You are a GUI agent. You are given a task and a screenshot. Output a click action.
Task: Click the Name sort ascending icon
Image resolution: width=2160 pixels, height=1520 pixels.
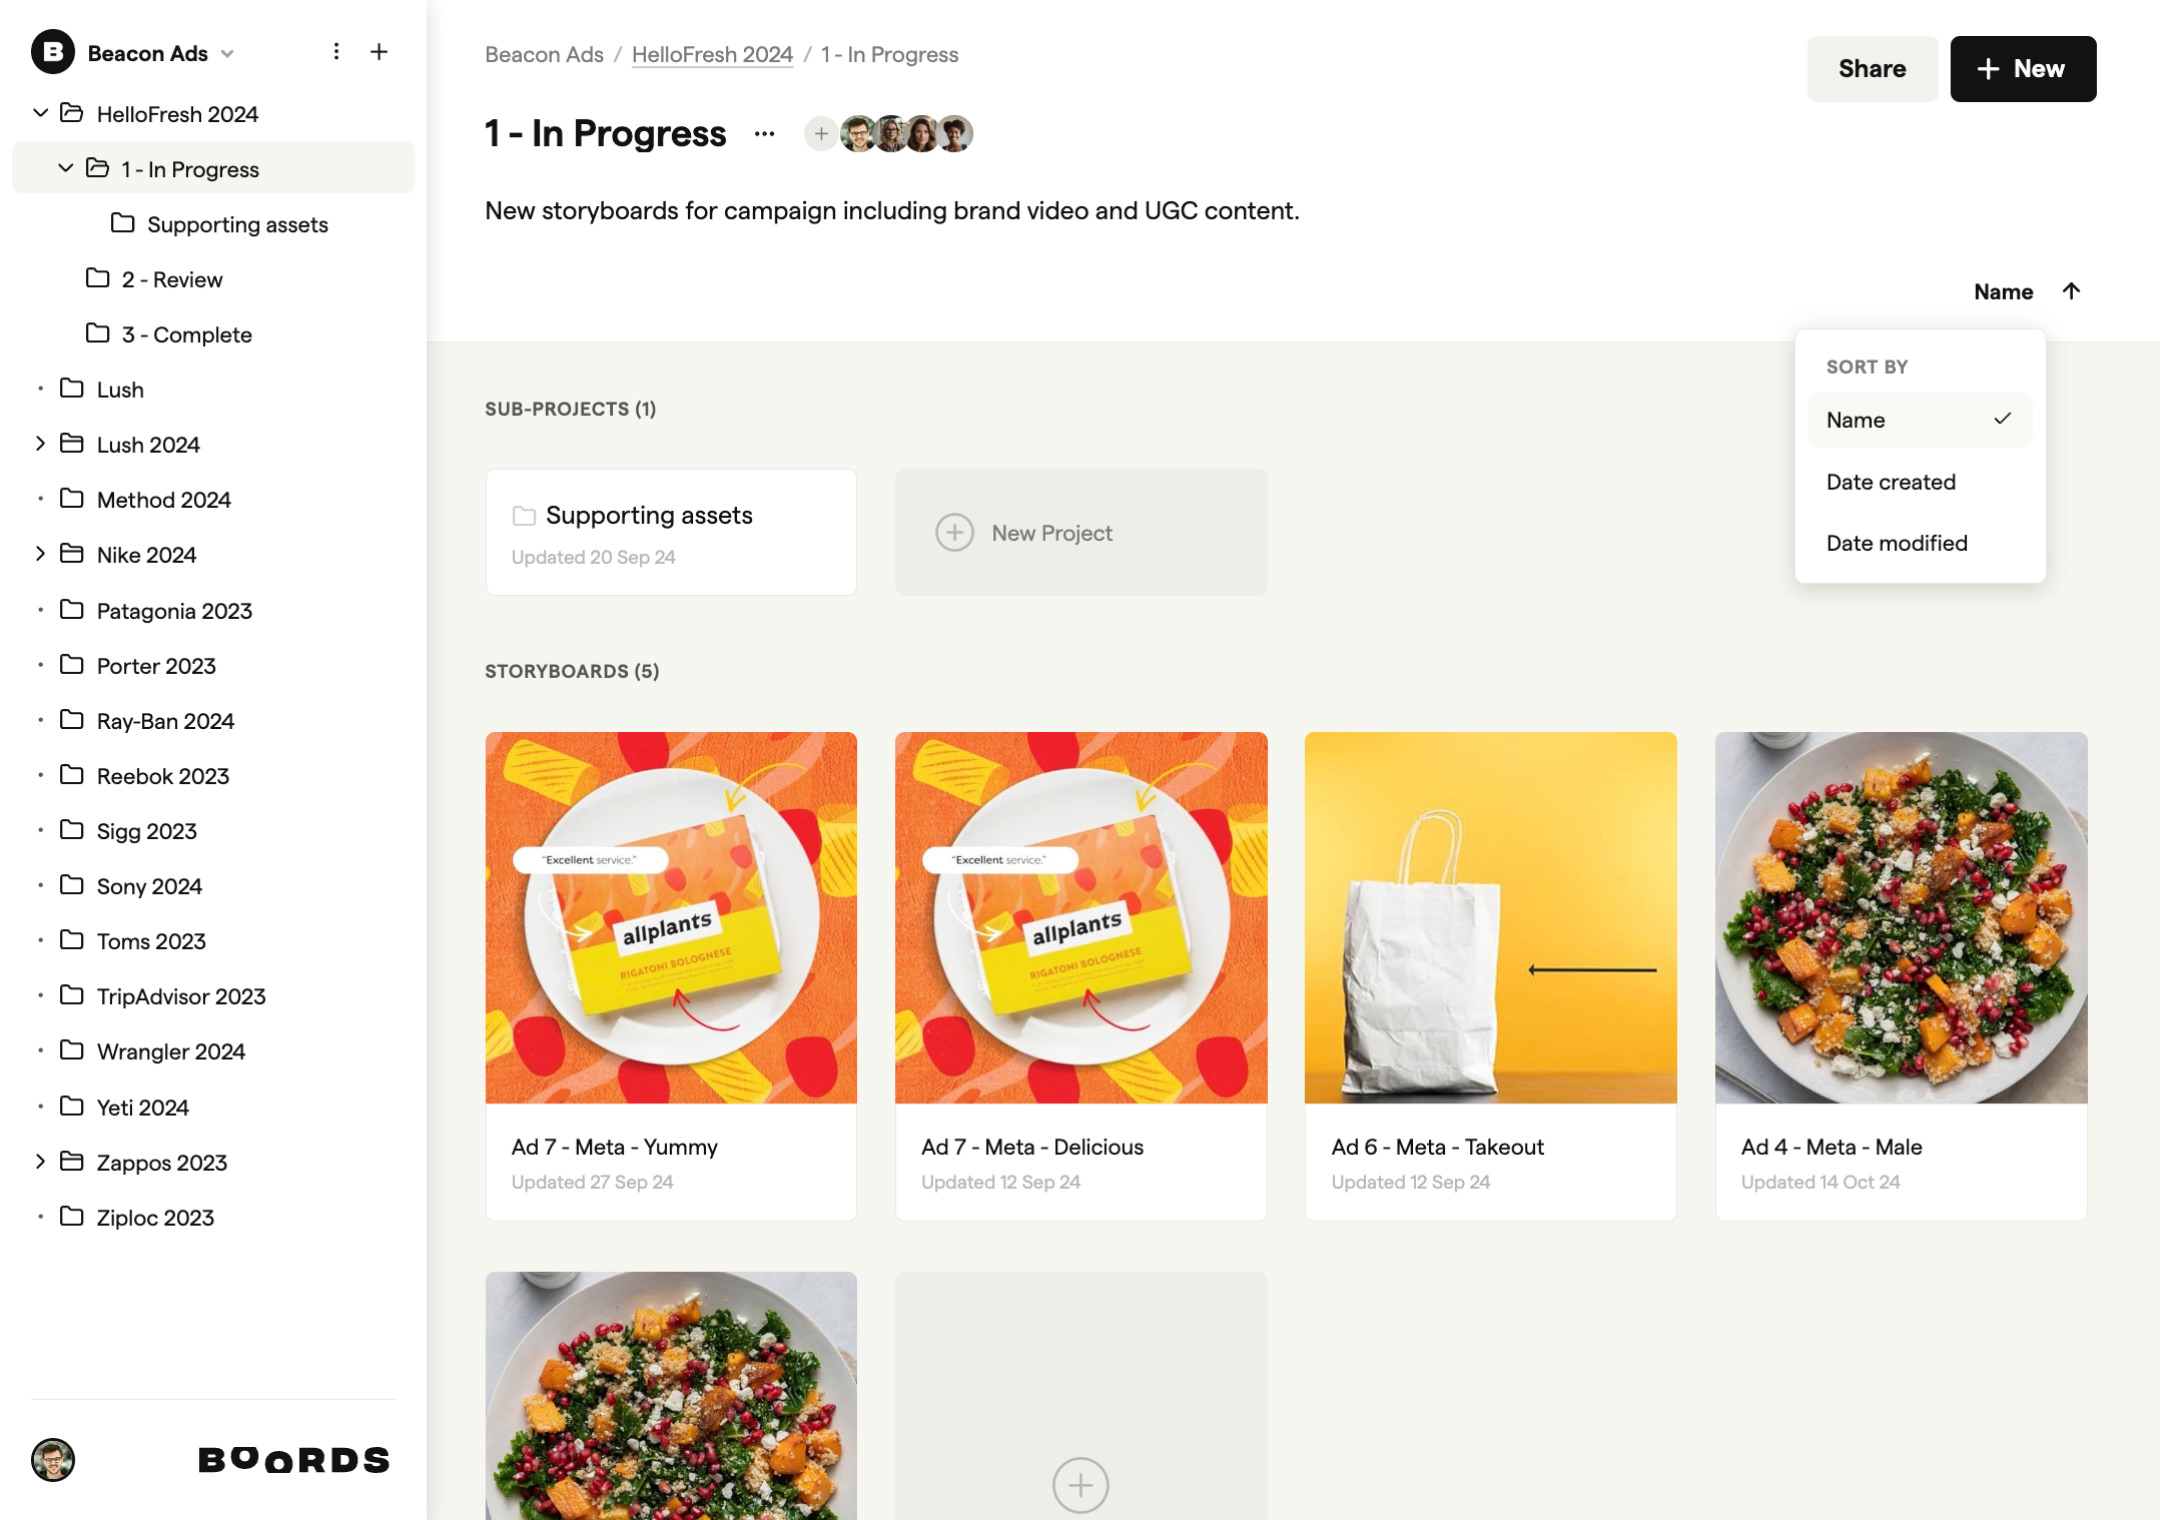2070,291
